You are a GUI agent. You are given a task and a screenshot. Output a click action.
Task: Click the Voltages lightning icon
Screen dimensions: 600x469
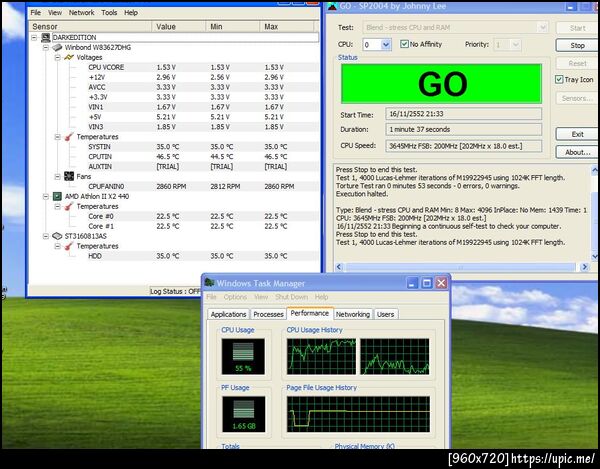point(69,57)
